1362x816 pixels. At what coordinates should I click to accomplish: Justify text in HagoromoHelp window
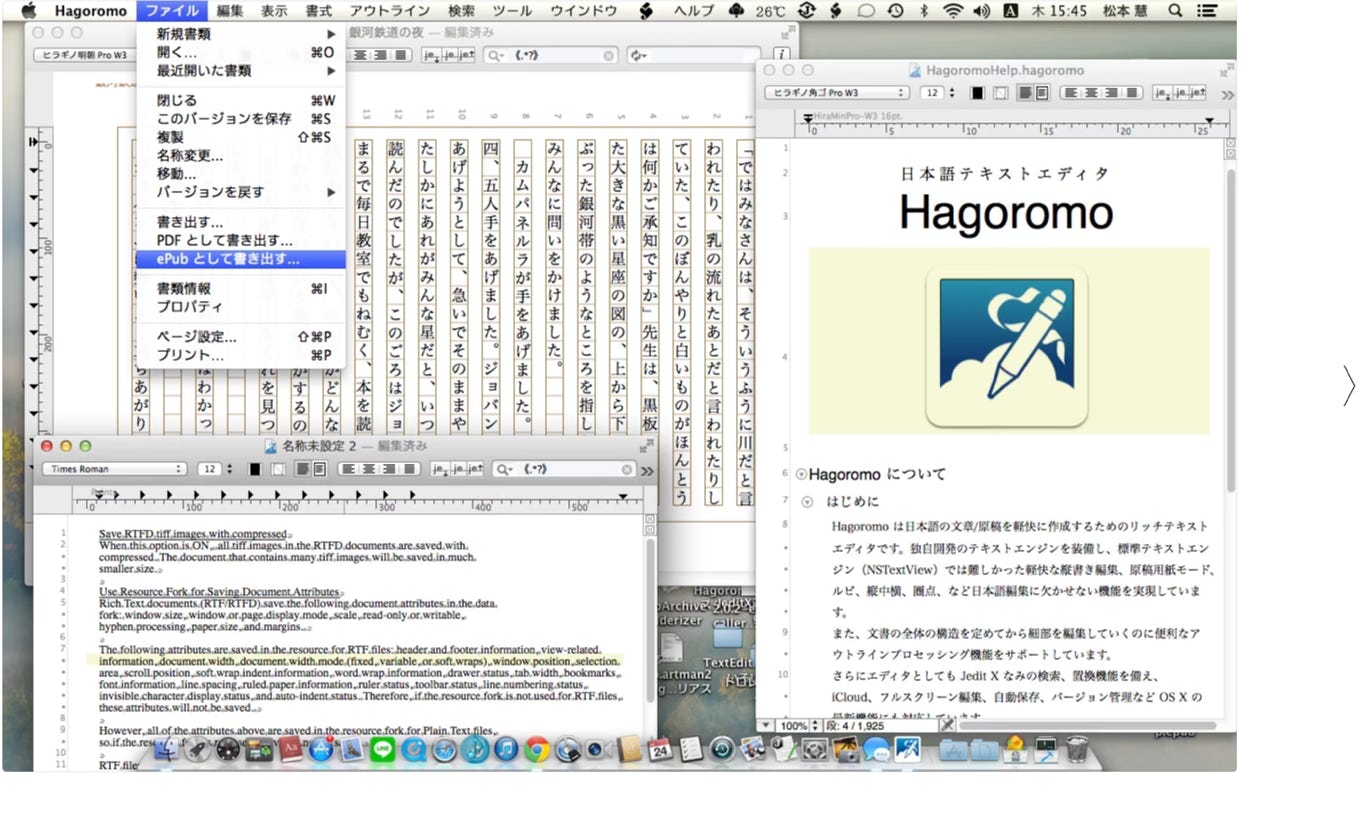click(x=1131, y=93)
